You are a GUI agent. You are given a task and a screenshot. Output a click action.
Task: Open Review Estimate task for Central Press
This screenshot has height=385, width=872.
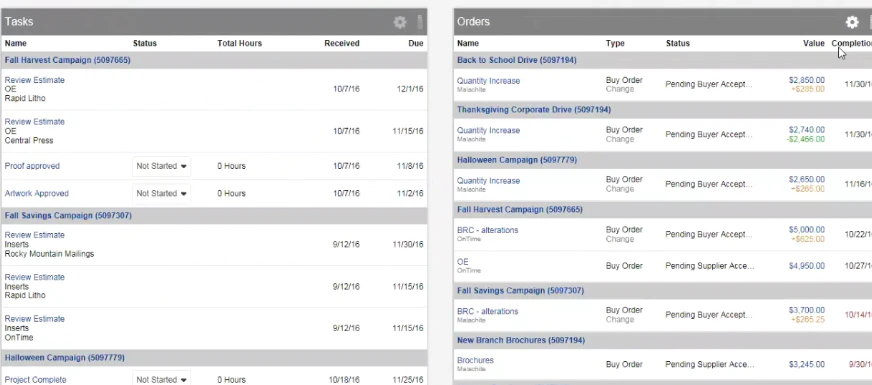click(x=34, y=122)
